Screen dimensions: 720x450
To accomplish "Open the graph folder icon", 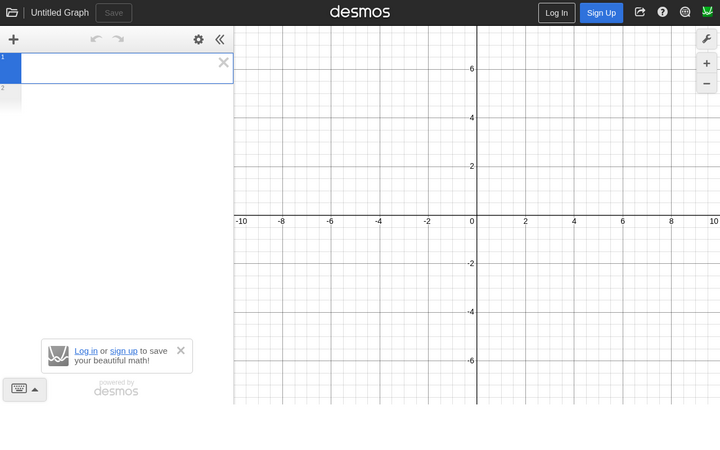I will (12, 13).
